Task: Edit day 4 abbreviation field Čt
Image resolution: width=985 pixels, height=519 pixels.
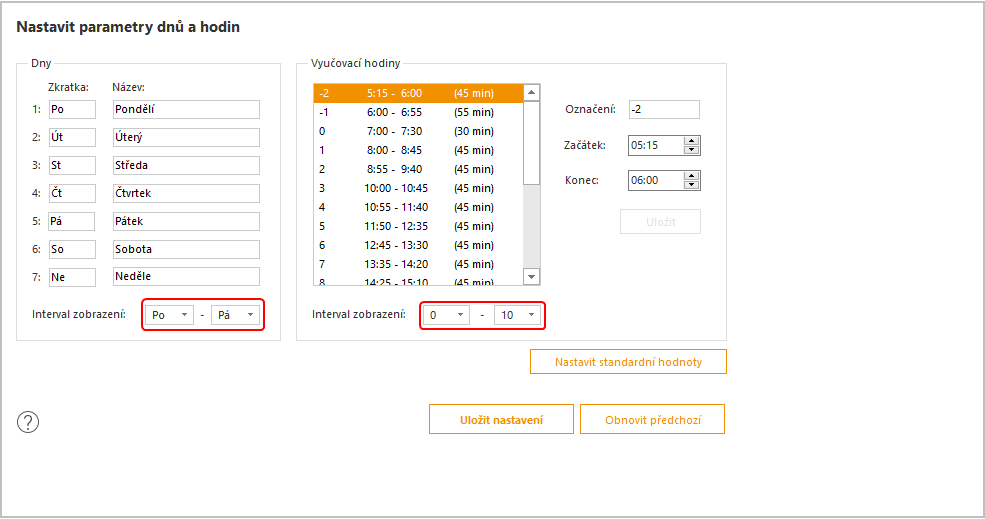Action: pyautogui.click(x=72, y=193)
